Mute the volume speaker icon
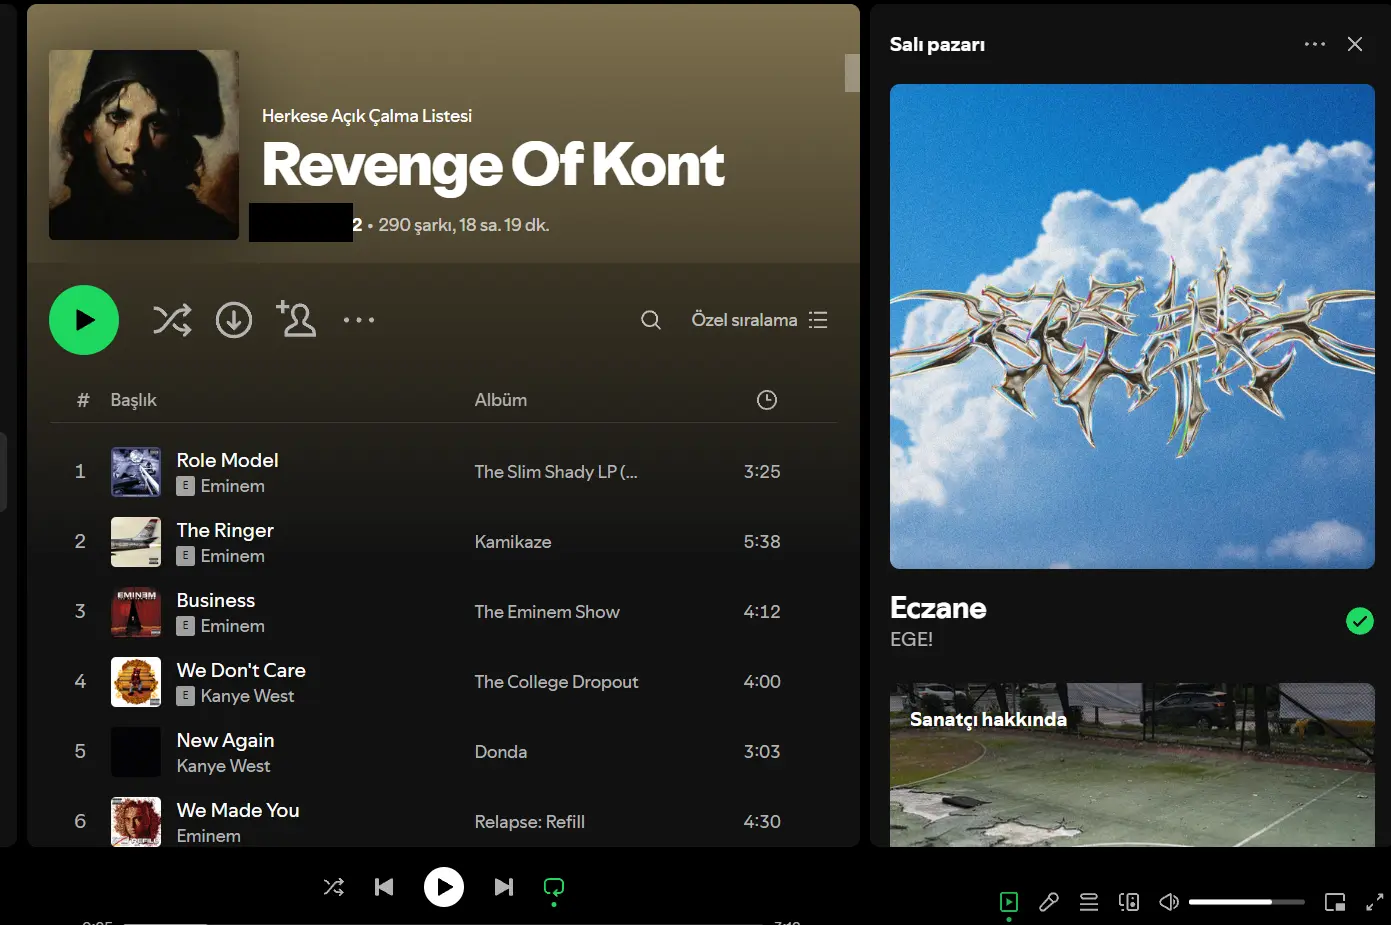This screenshot has height=925, width=1391. click(x=1169, y=902)
